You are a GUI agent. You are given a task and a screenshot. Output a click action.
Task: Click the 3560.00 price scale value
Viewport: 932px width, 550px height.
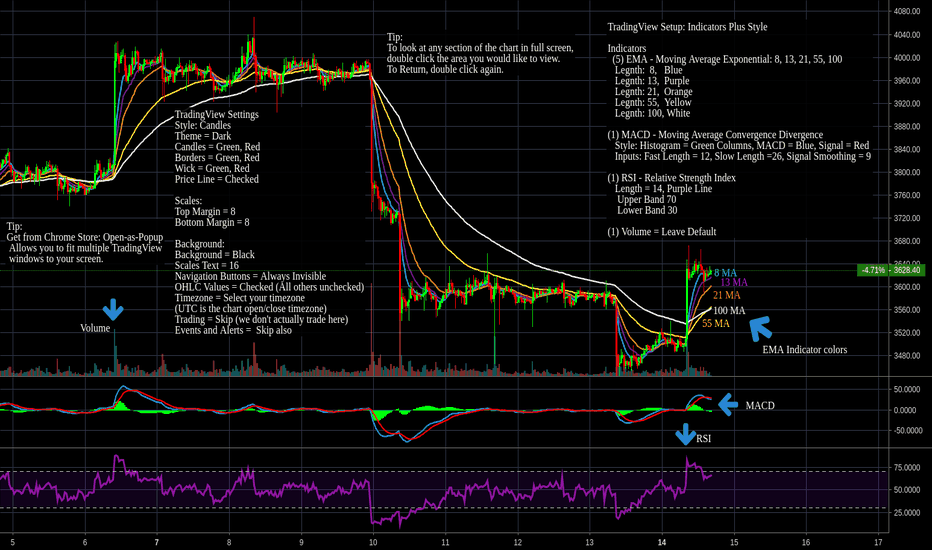906,310
